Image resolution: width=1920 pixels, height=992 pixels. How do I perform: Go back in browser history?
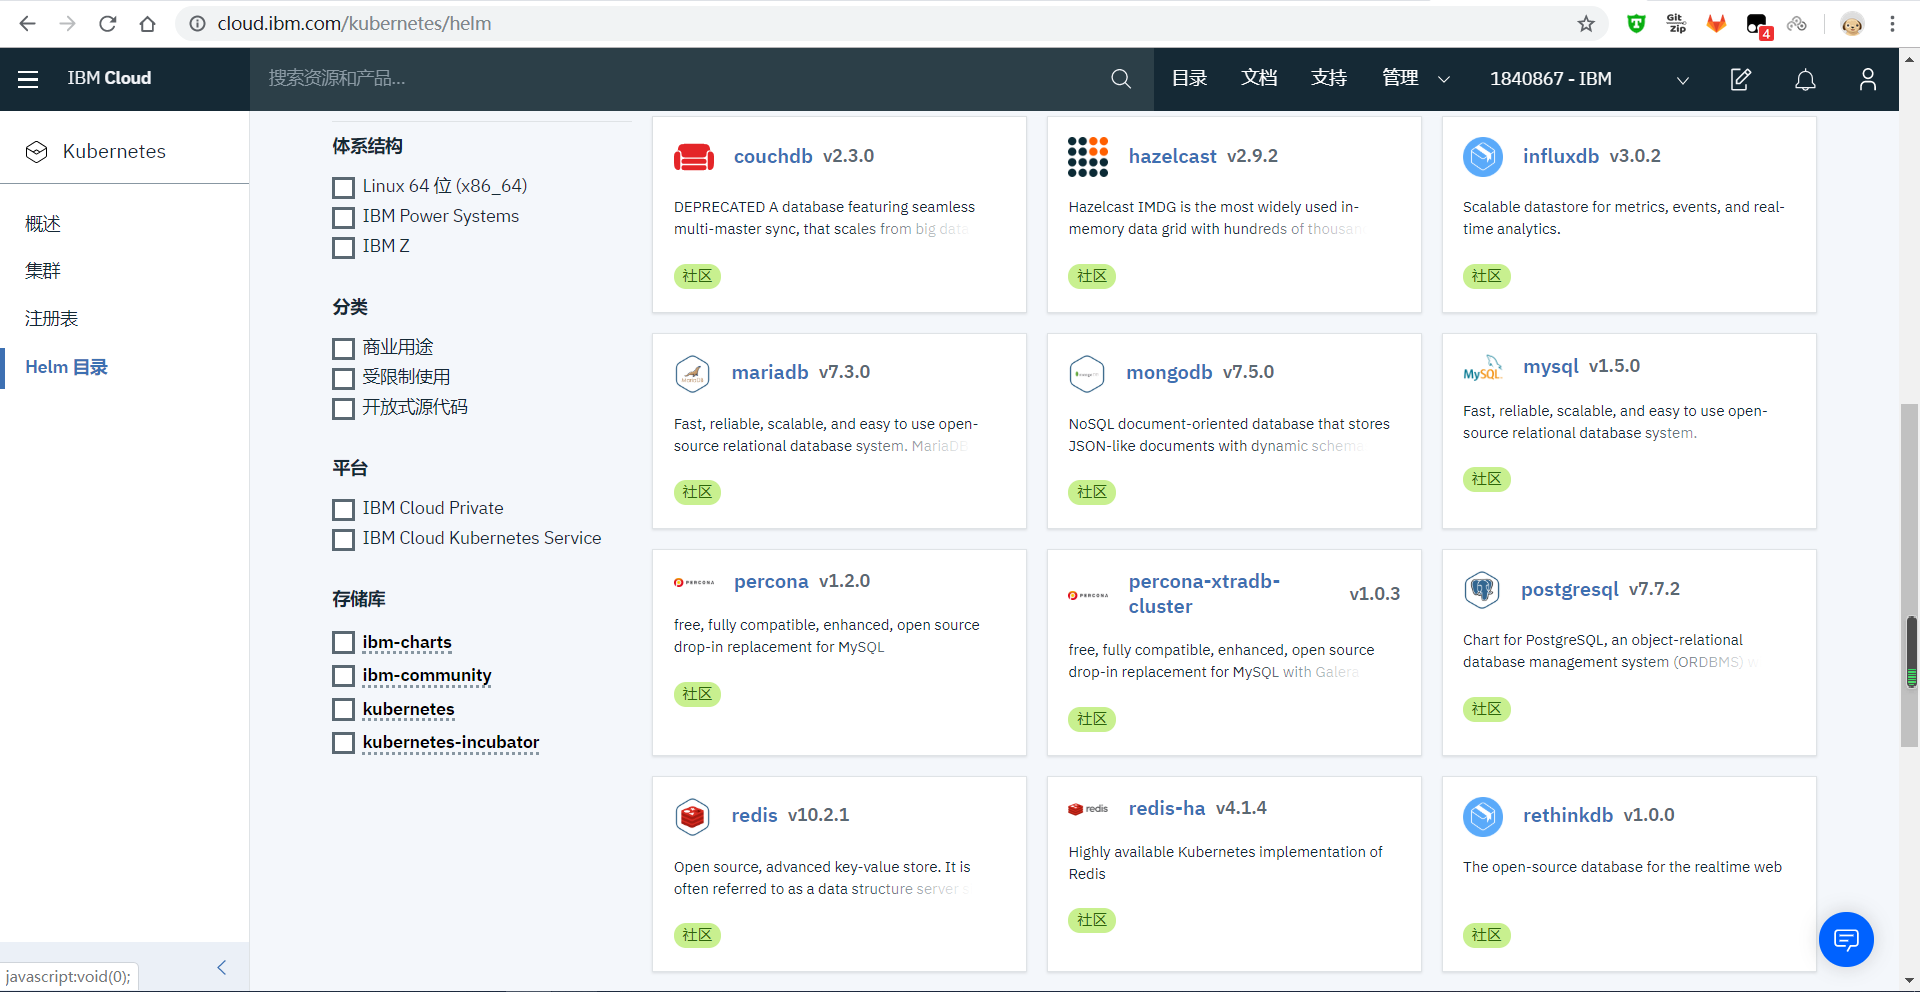coord(27,24)
